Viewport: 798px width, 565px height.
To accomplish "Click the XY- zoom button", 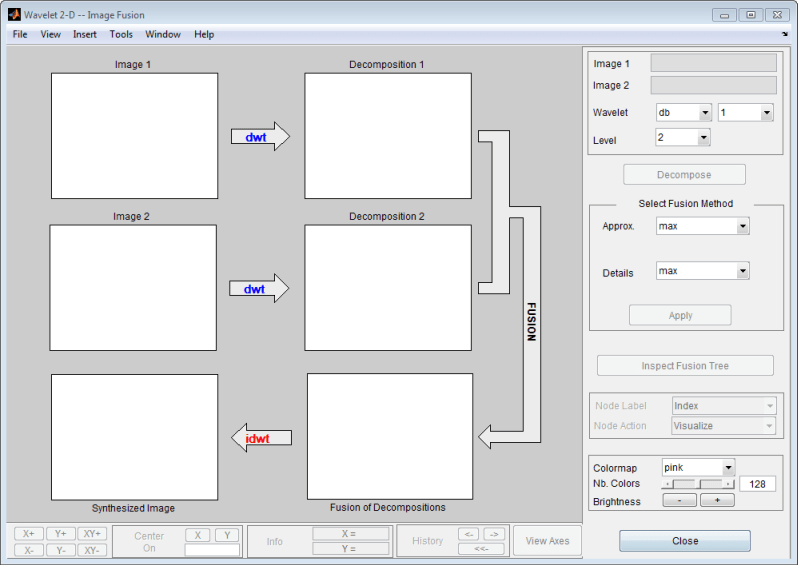I will (x=92, y=550).
